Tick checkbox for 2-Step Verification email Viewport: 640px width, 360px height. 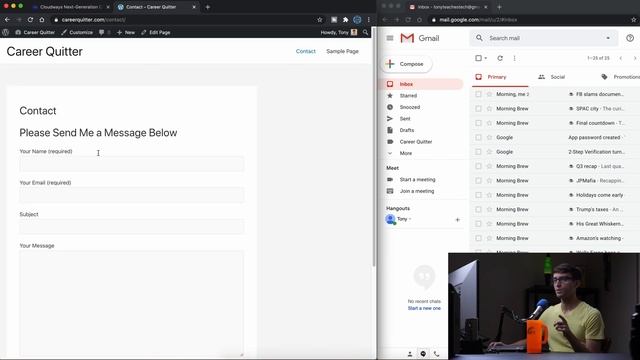(x=478, y=152)
